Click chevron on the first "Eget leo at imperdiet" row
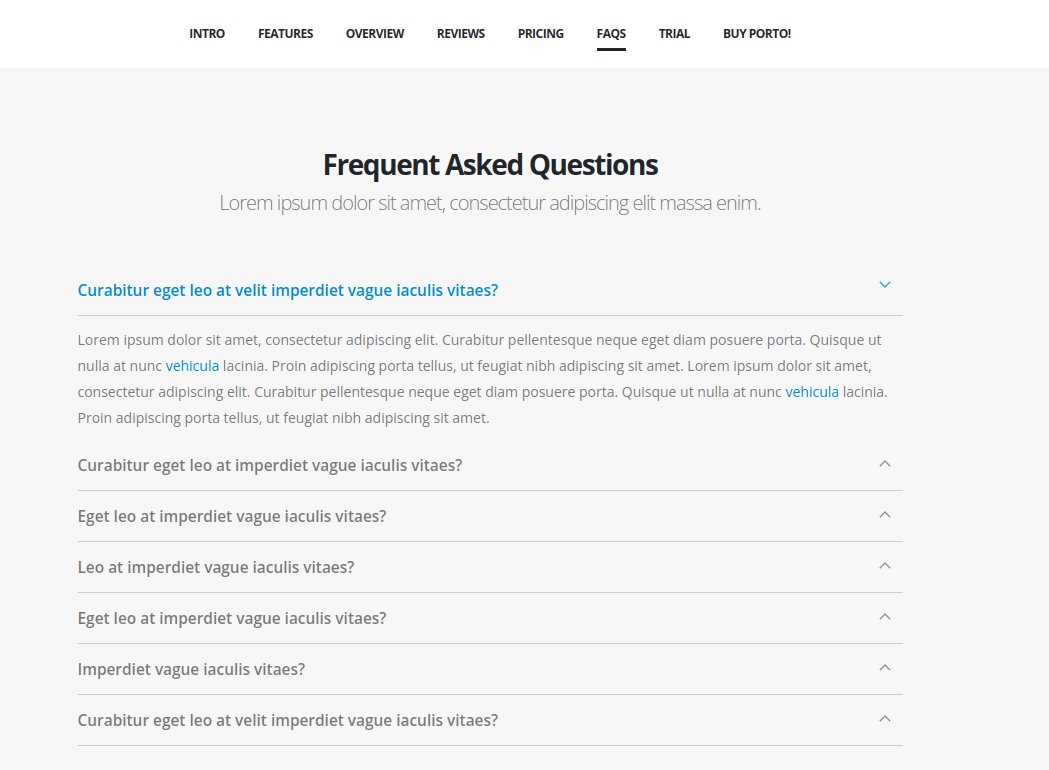 click(x=884, y=515)
